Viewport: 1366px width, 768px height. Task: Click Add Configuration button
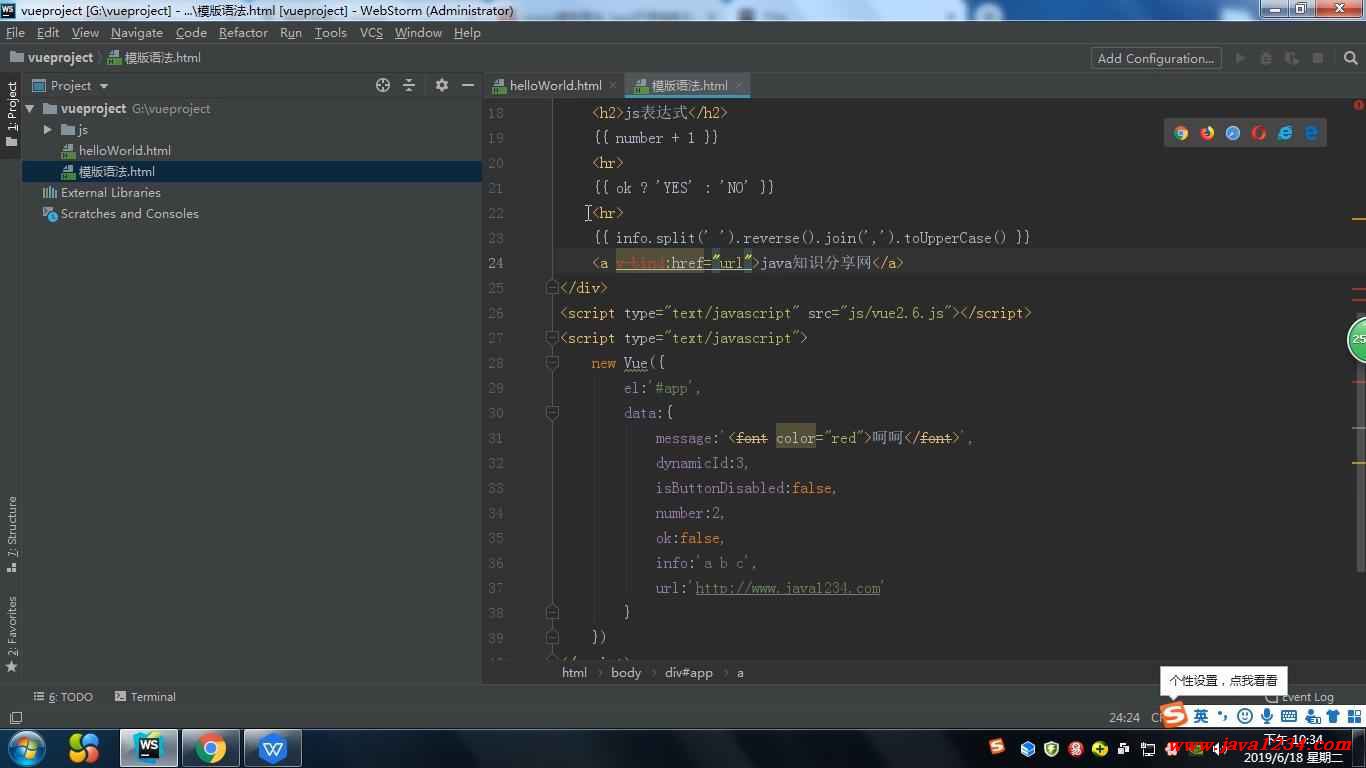point(1155,58)
